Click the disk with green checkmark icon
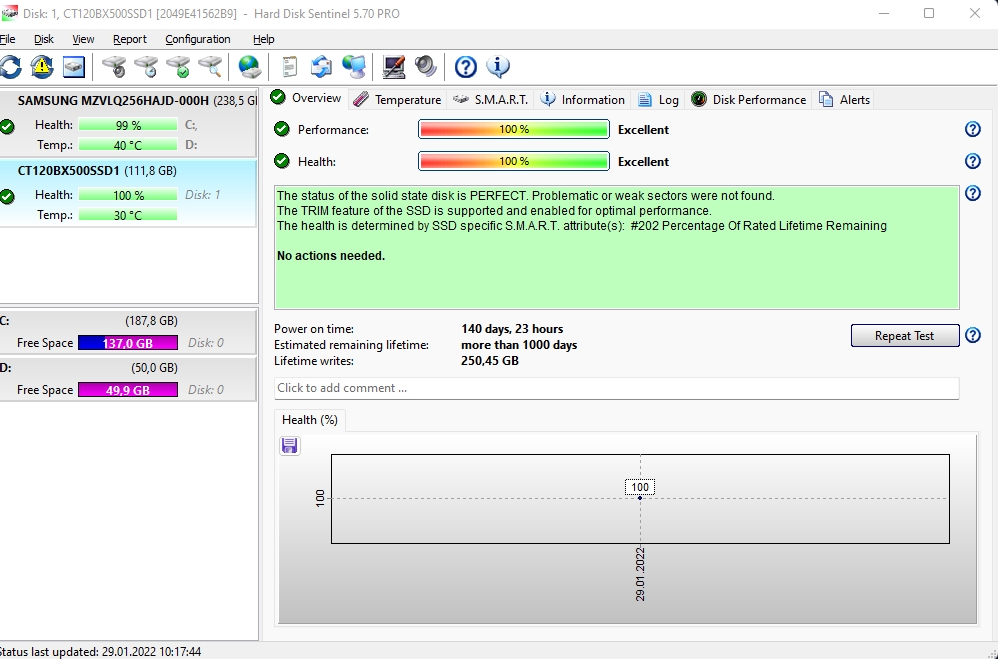 coord(178,66)
